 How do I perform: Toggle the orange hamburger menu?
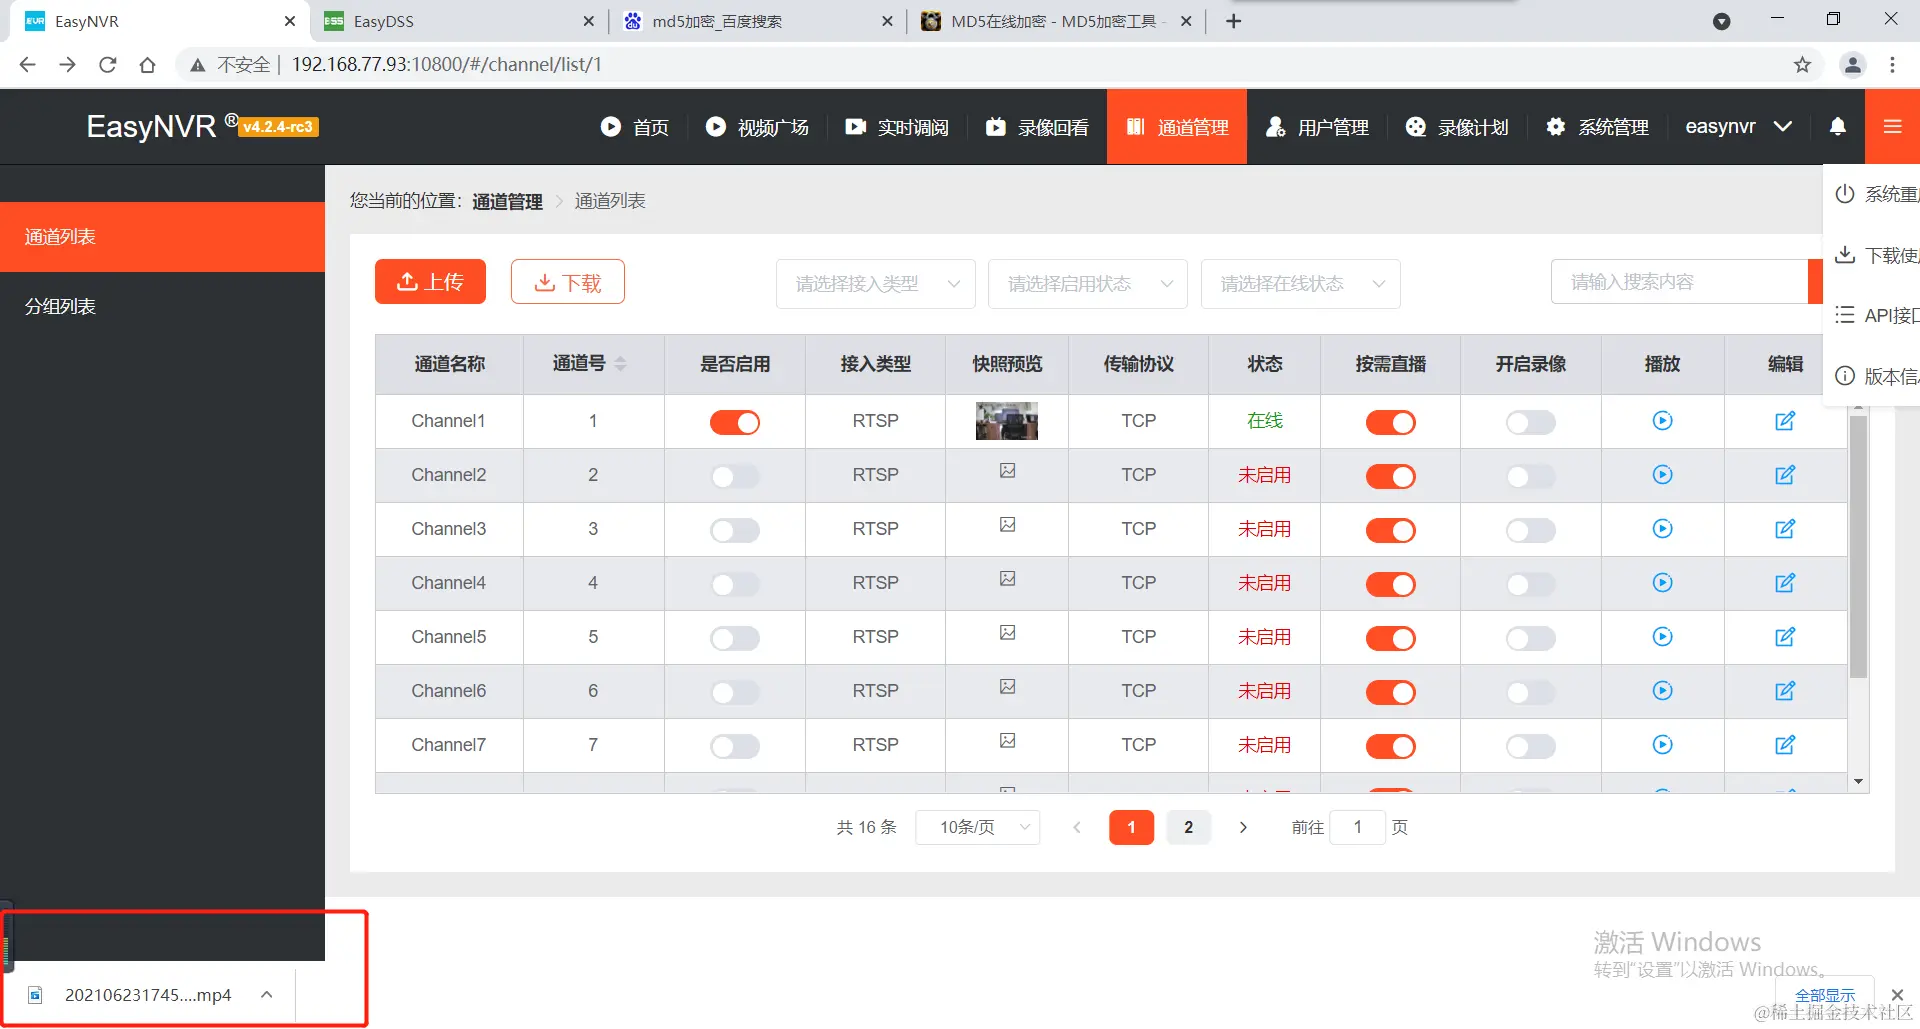1892,126
